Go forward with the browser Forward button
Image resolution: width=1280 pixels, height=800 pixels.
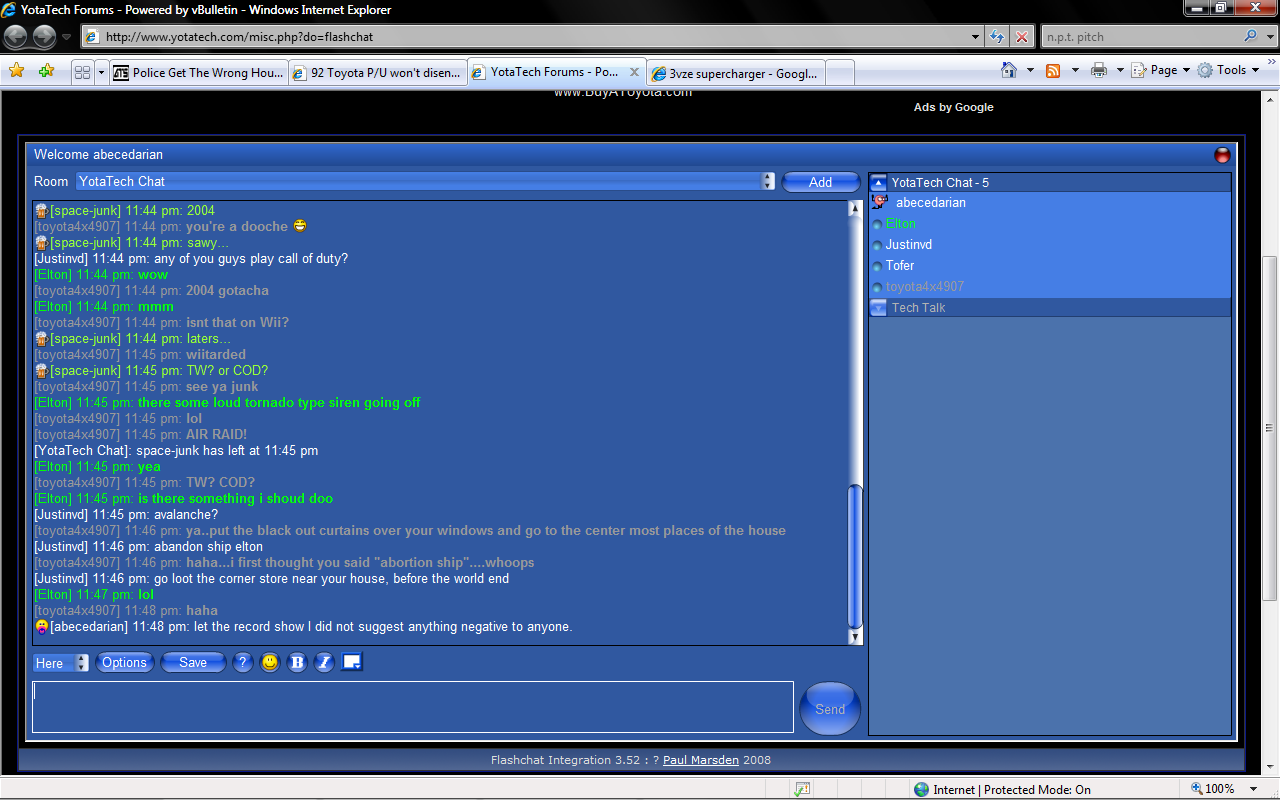pos(44,37)
